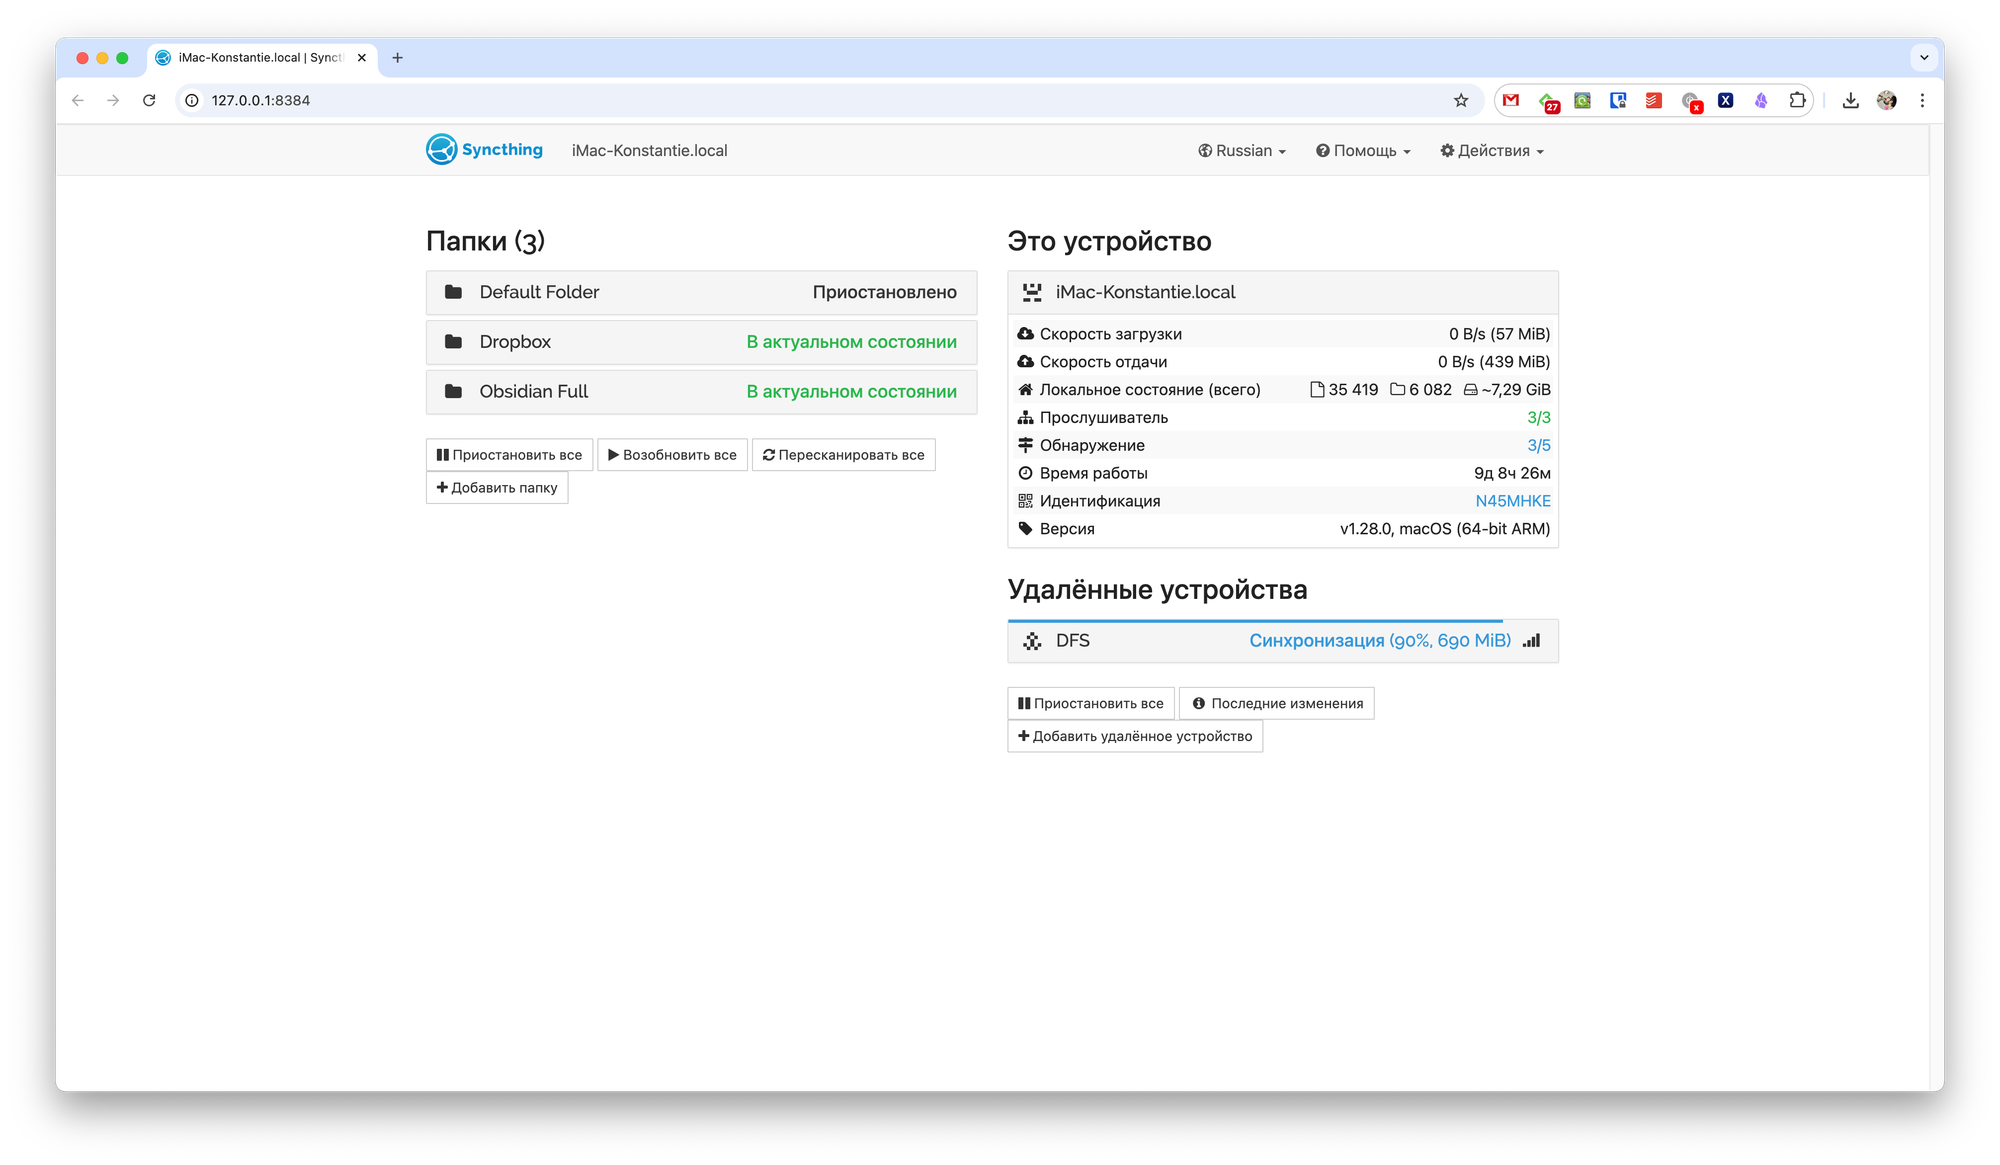Click the DFS connection signal icon
This screenshot has width=2000, height=1165.
1531,641
